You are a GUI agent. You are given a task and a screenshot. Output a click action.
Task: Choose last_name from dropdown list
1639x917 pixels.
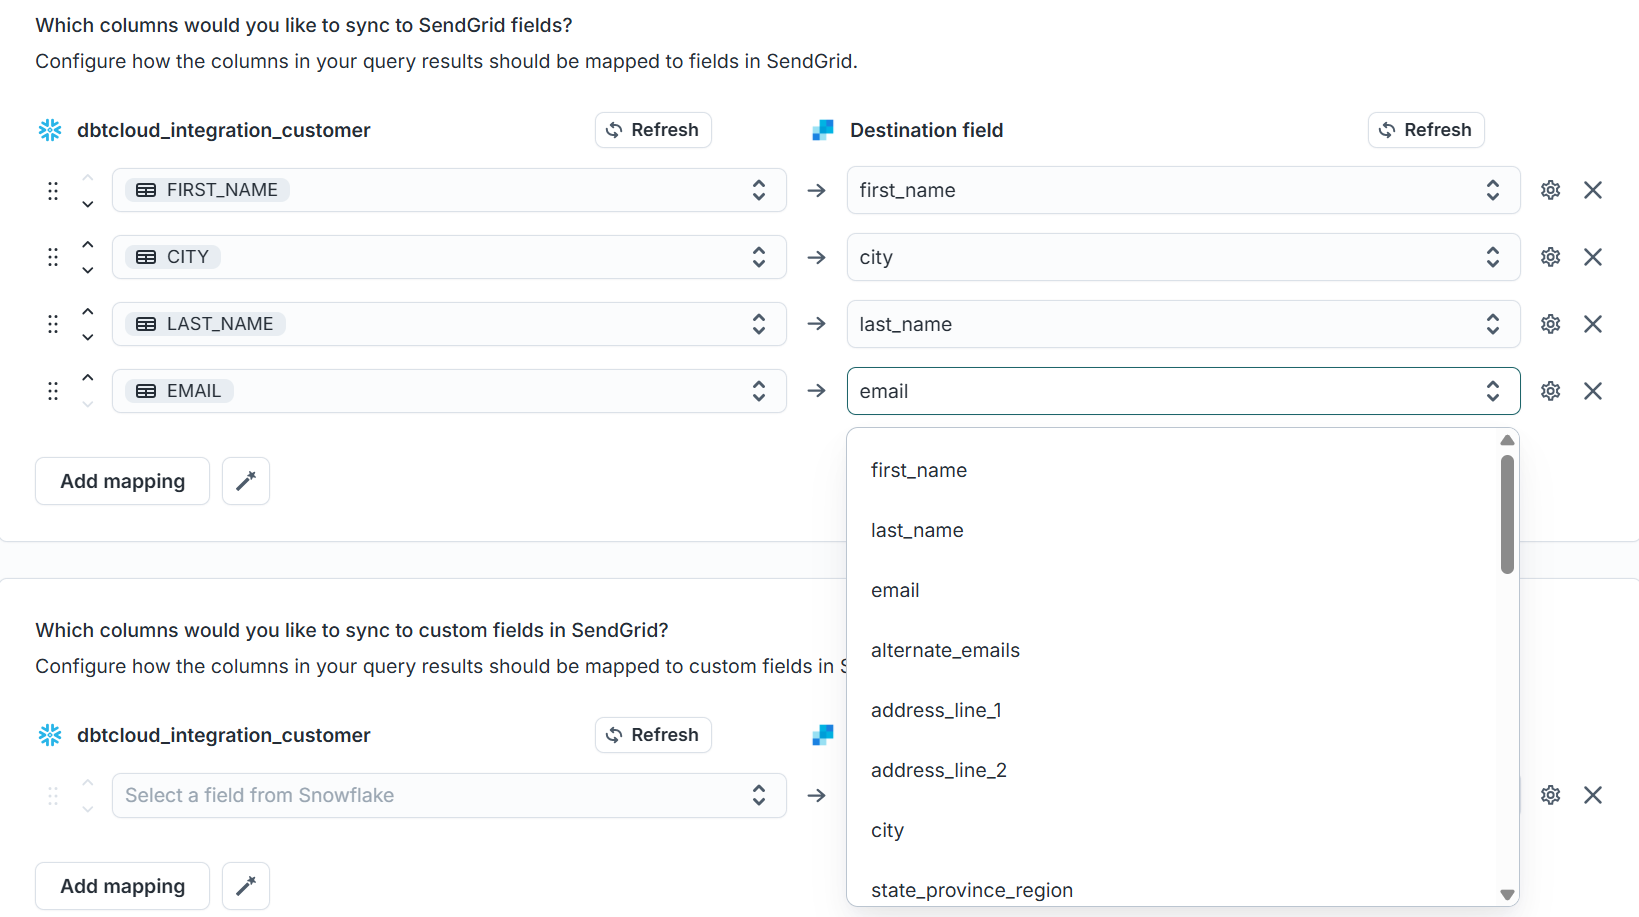1172,530
